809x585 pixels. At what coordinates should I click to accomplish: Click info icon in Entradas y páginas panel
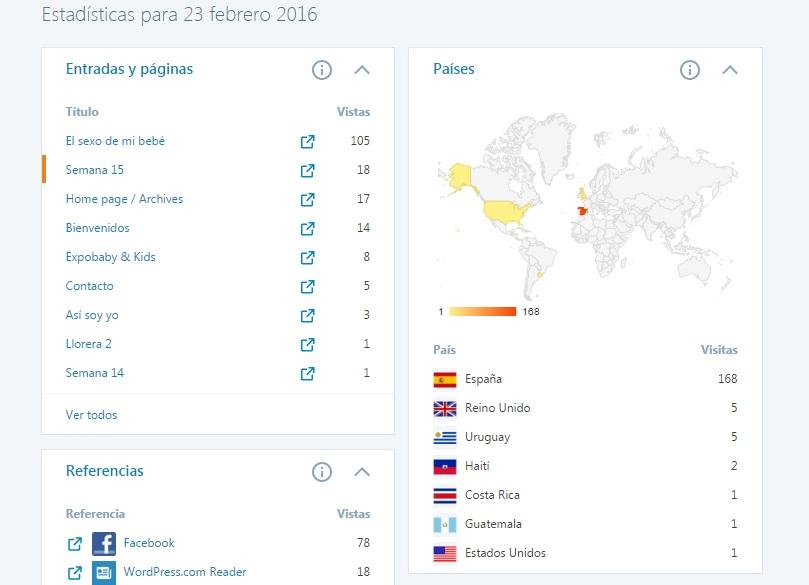point(322,70)
